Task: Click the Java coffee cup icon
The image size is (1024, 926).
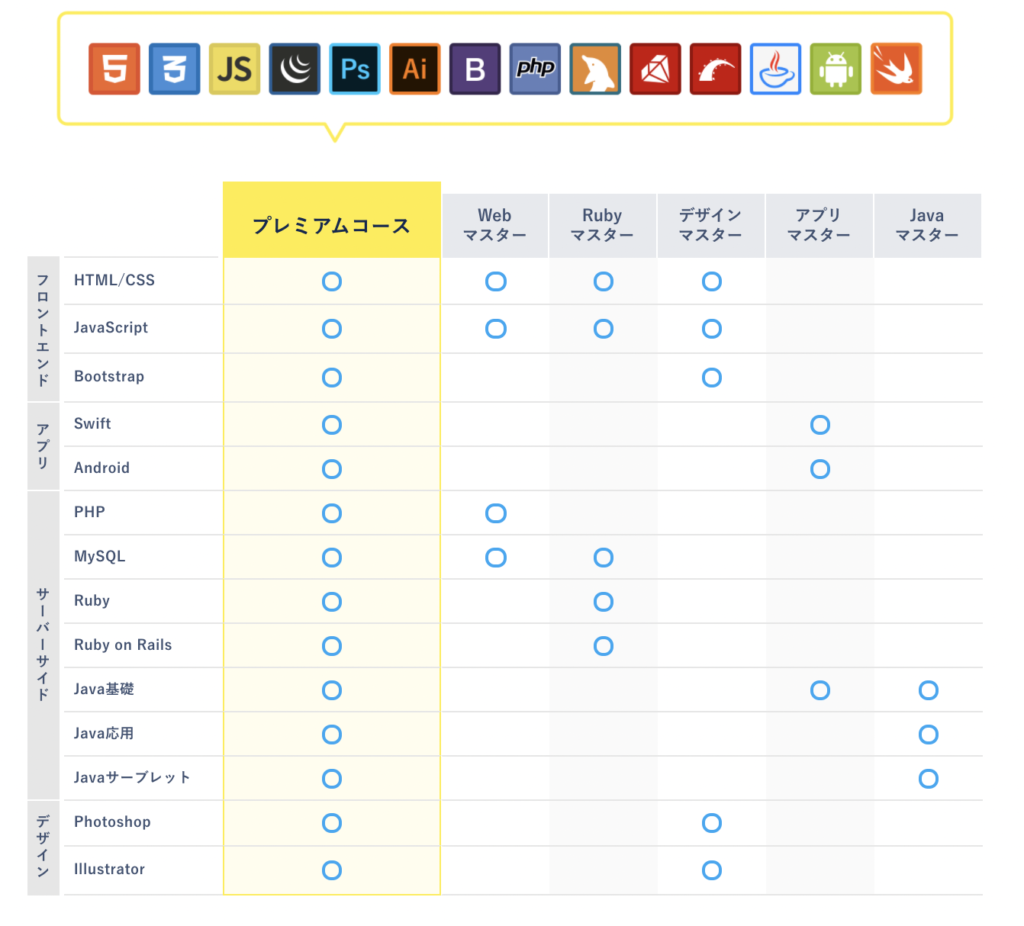Action: (x=775, y=69)
